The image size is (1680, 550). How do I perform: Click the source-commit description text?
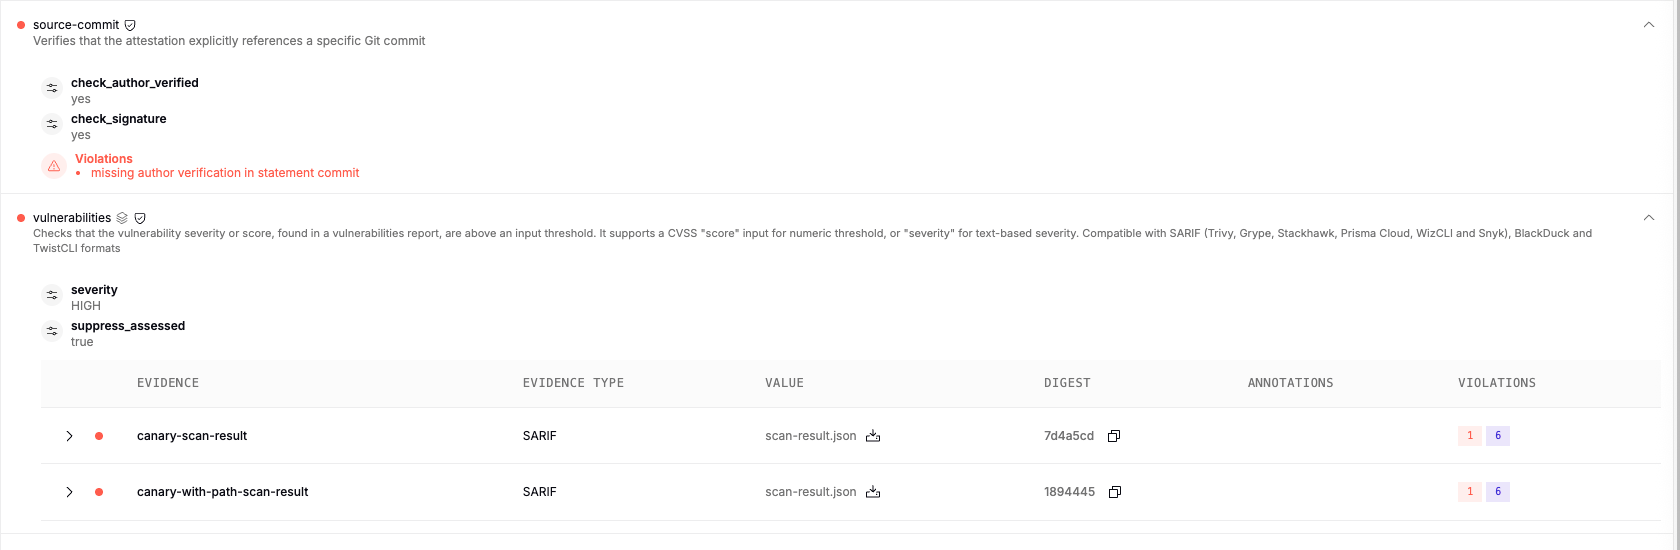tap(229, 41)
